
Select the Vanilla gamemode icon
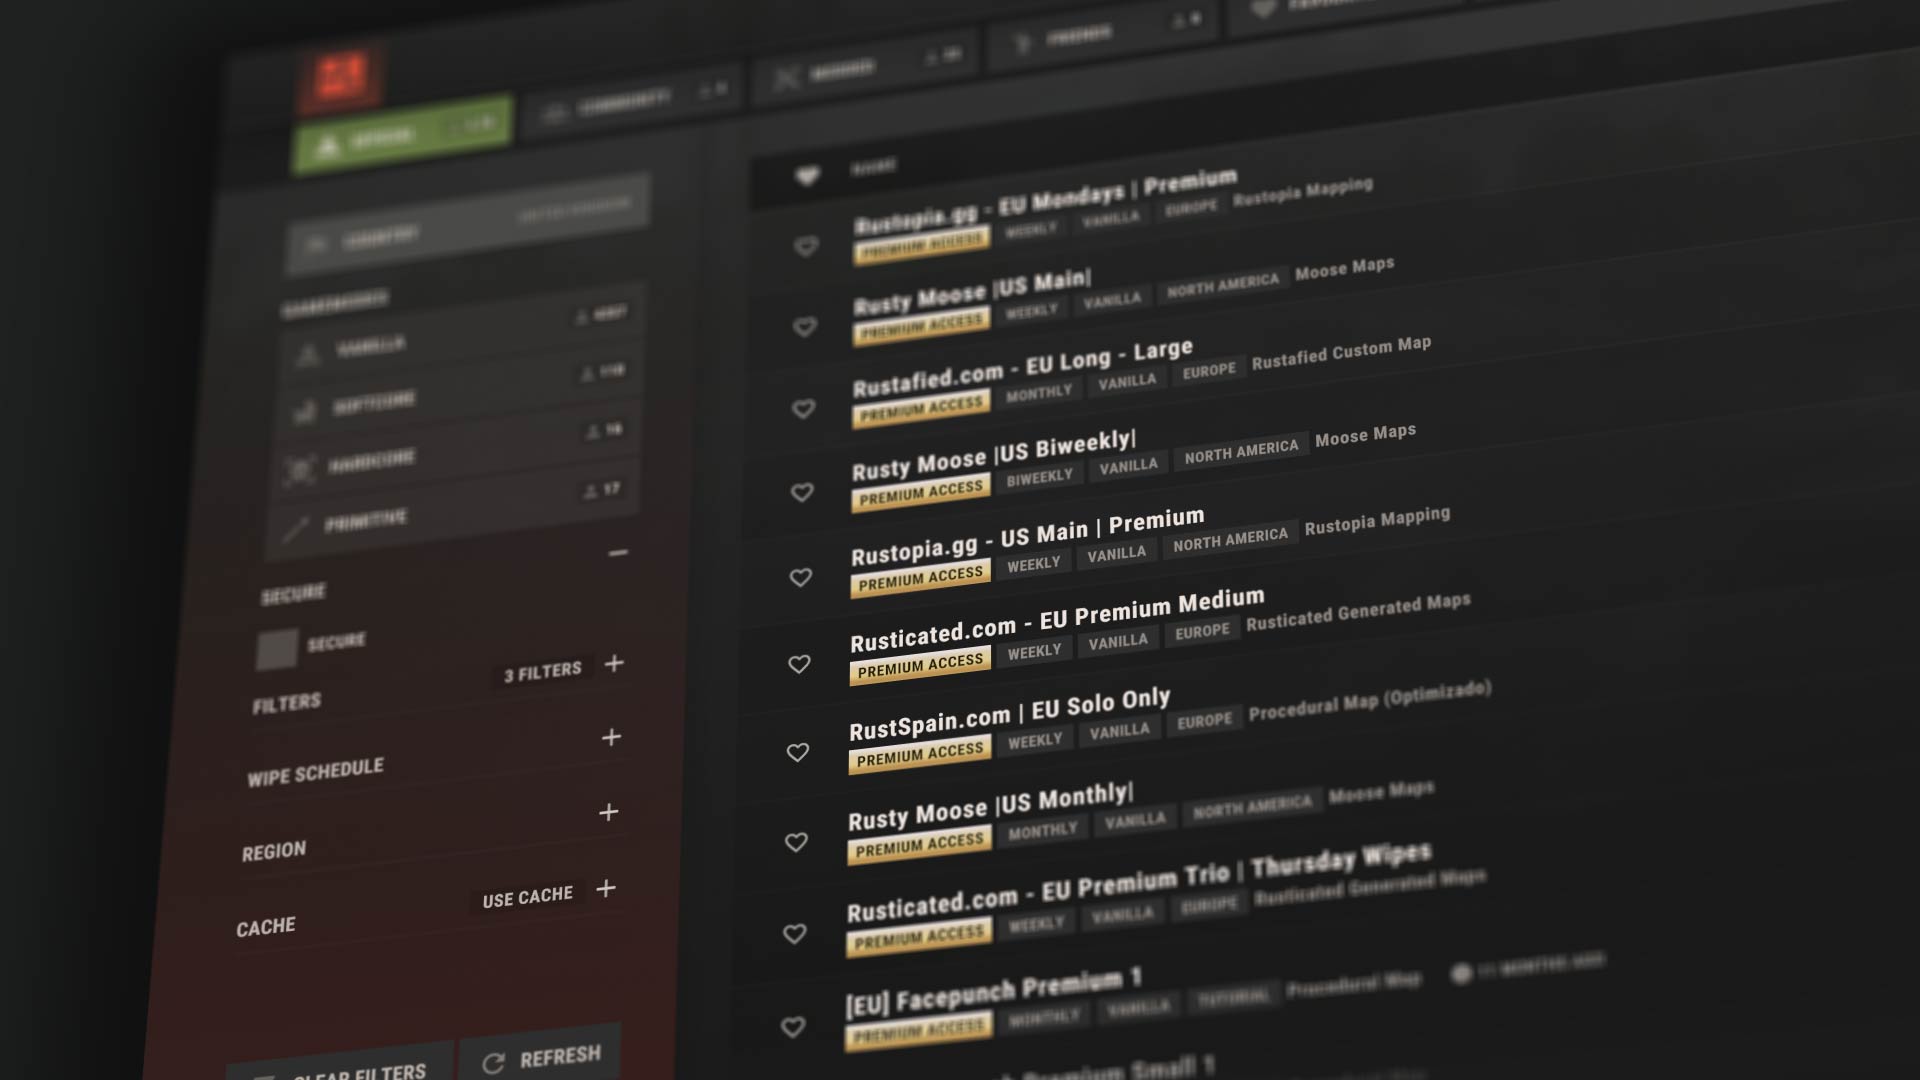coord(309,354)
